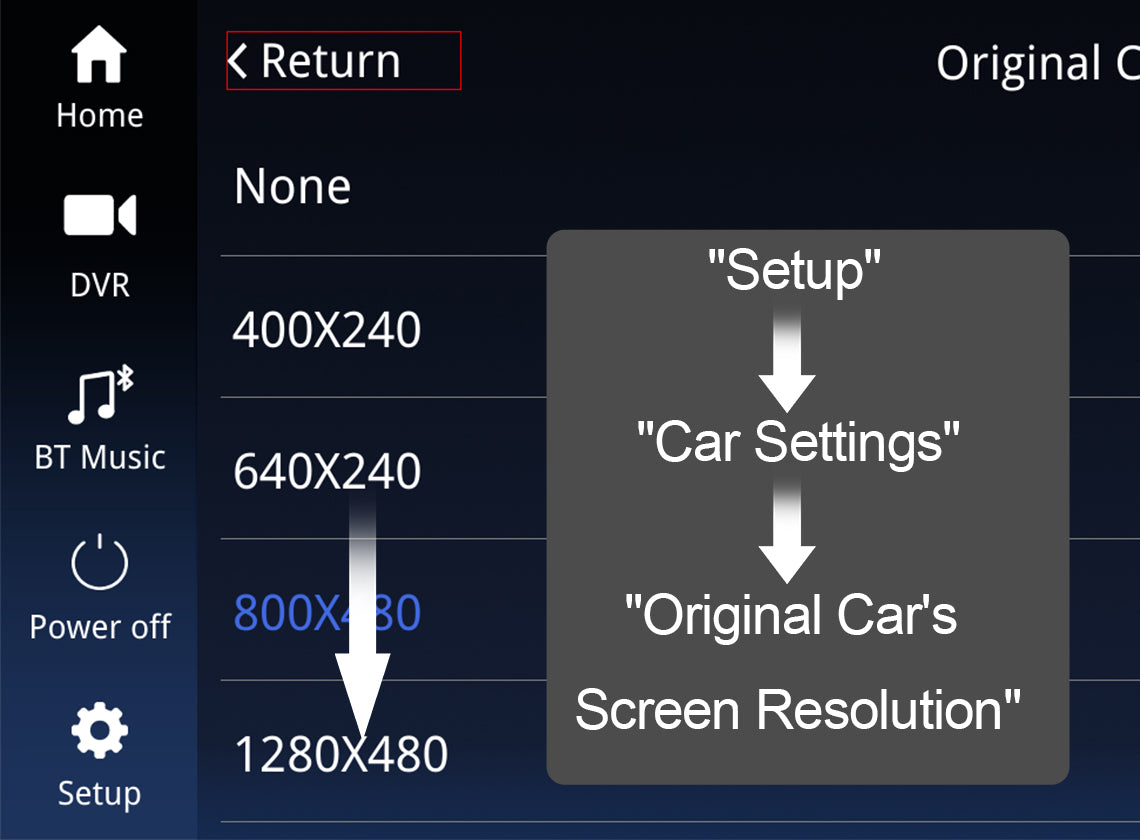Select the None resolution option
Image resolution: width=1140 pixels, height=840 pixels.
coord(292,187)
